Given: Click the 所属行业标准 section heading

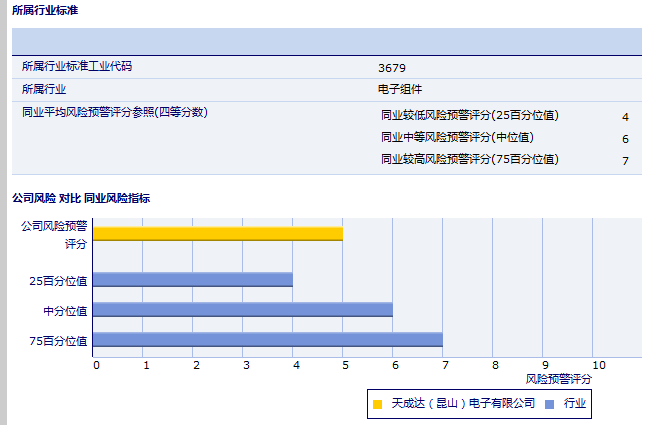Looking at the screenshot, I should pos(45,10).
